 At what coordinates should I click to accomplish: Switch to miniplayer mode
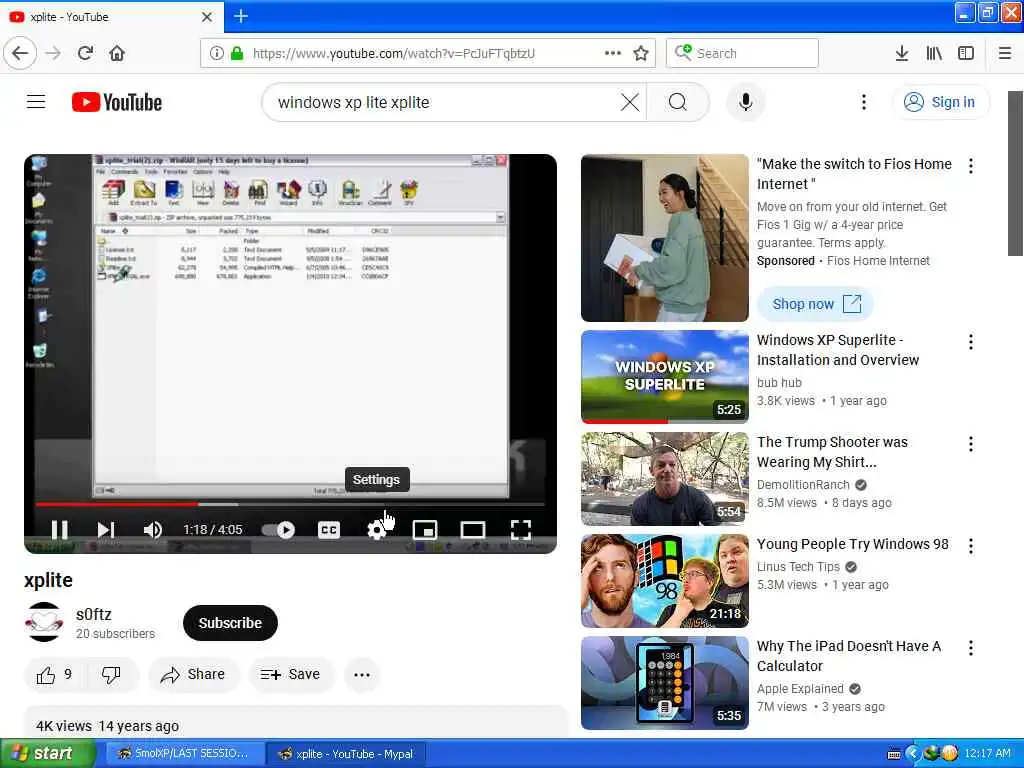click(x=425, y=530)
